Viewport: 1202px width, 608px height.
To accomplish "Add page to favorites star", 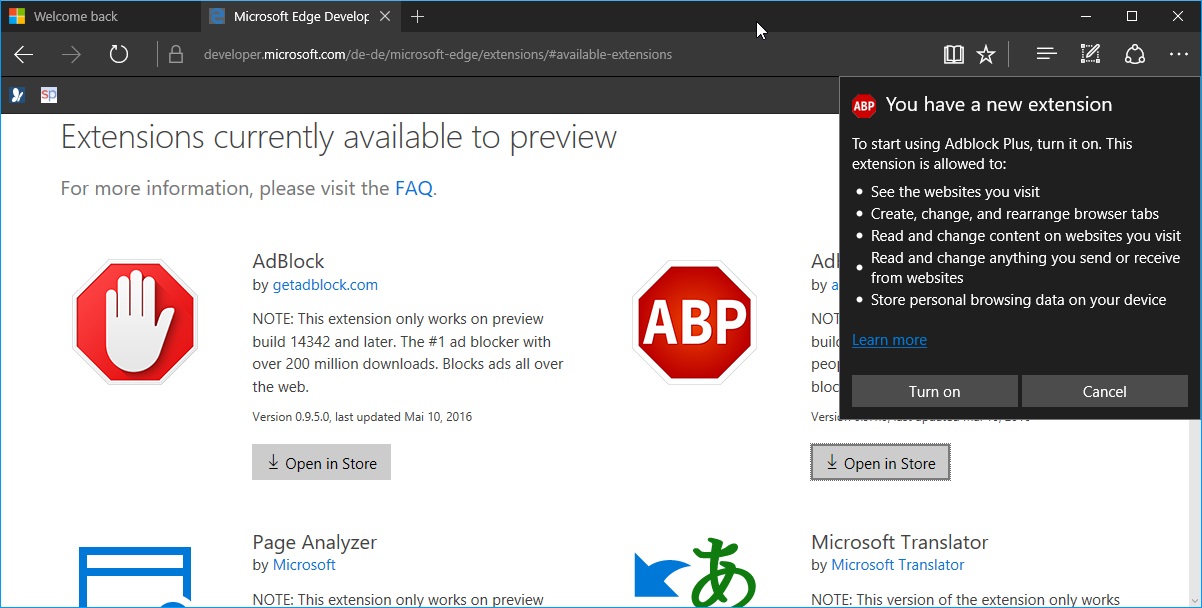I will pyautogui.click(x=986, y=55).
